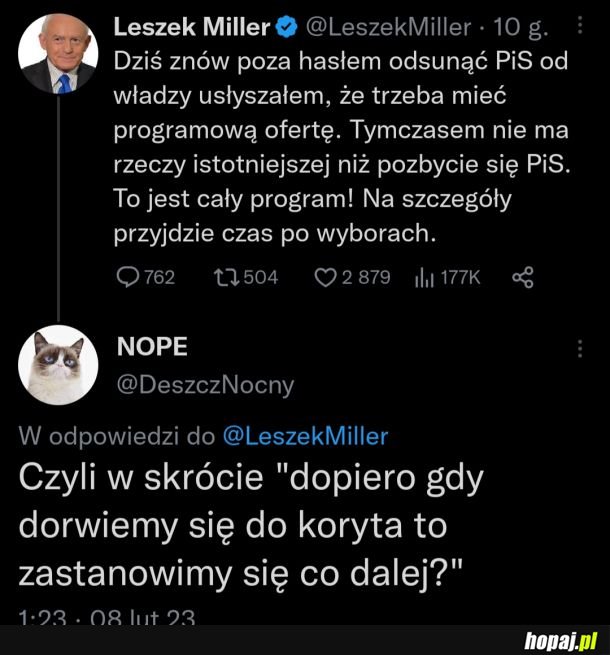Open Miller's tweet text starting "Dziś znów"

coord(340,145)
